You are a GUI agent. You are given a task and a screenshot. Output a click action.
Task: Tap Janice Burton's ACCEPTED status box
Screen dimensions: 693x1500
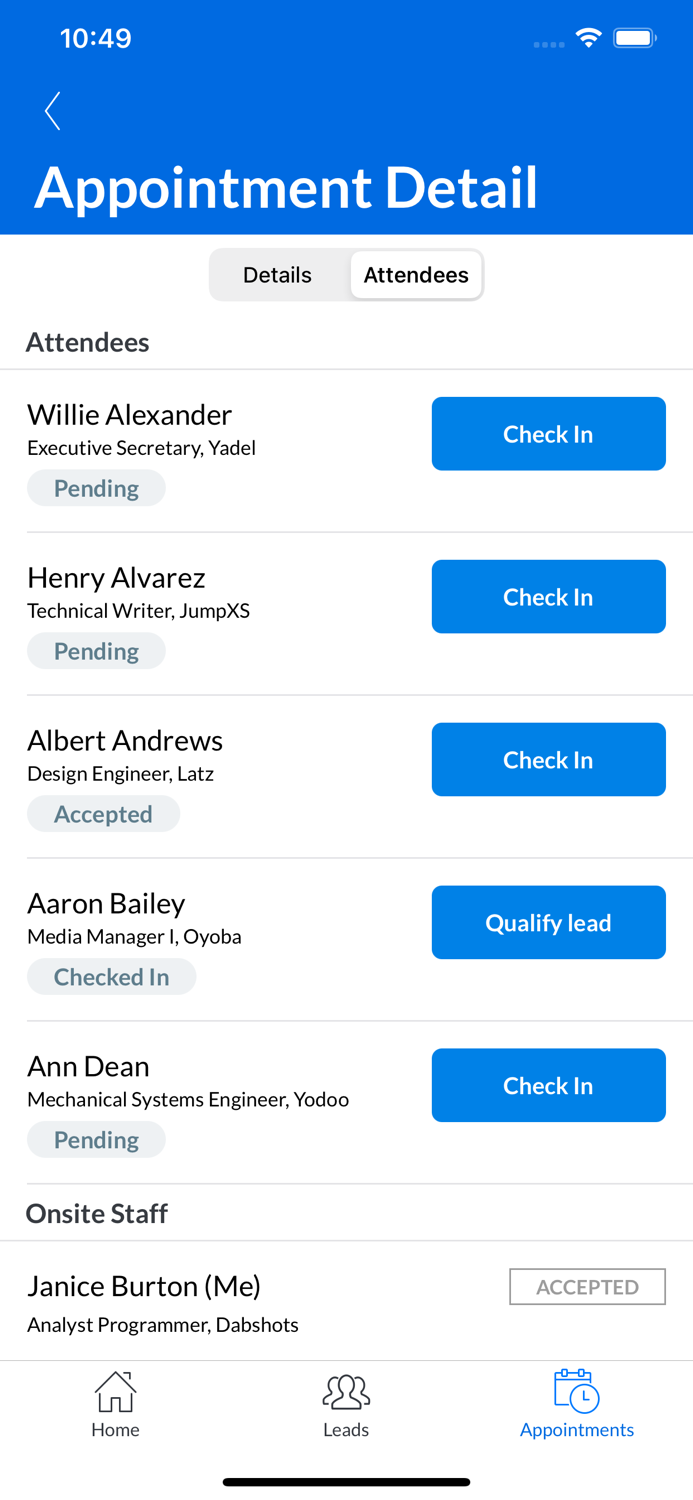587,1286
